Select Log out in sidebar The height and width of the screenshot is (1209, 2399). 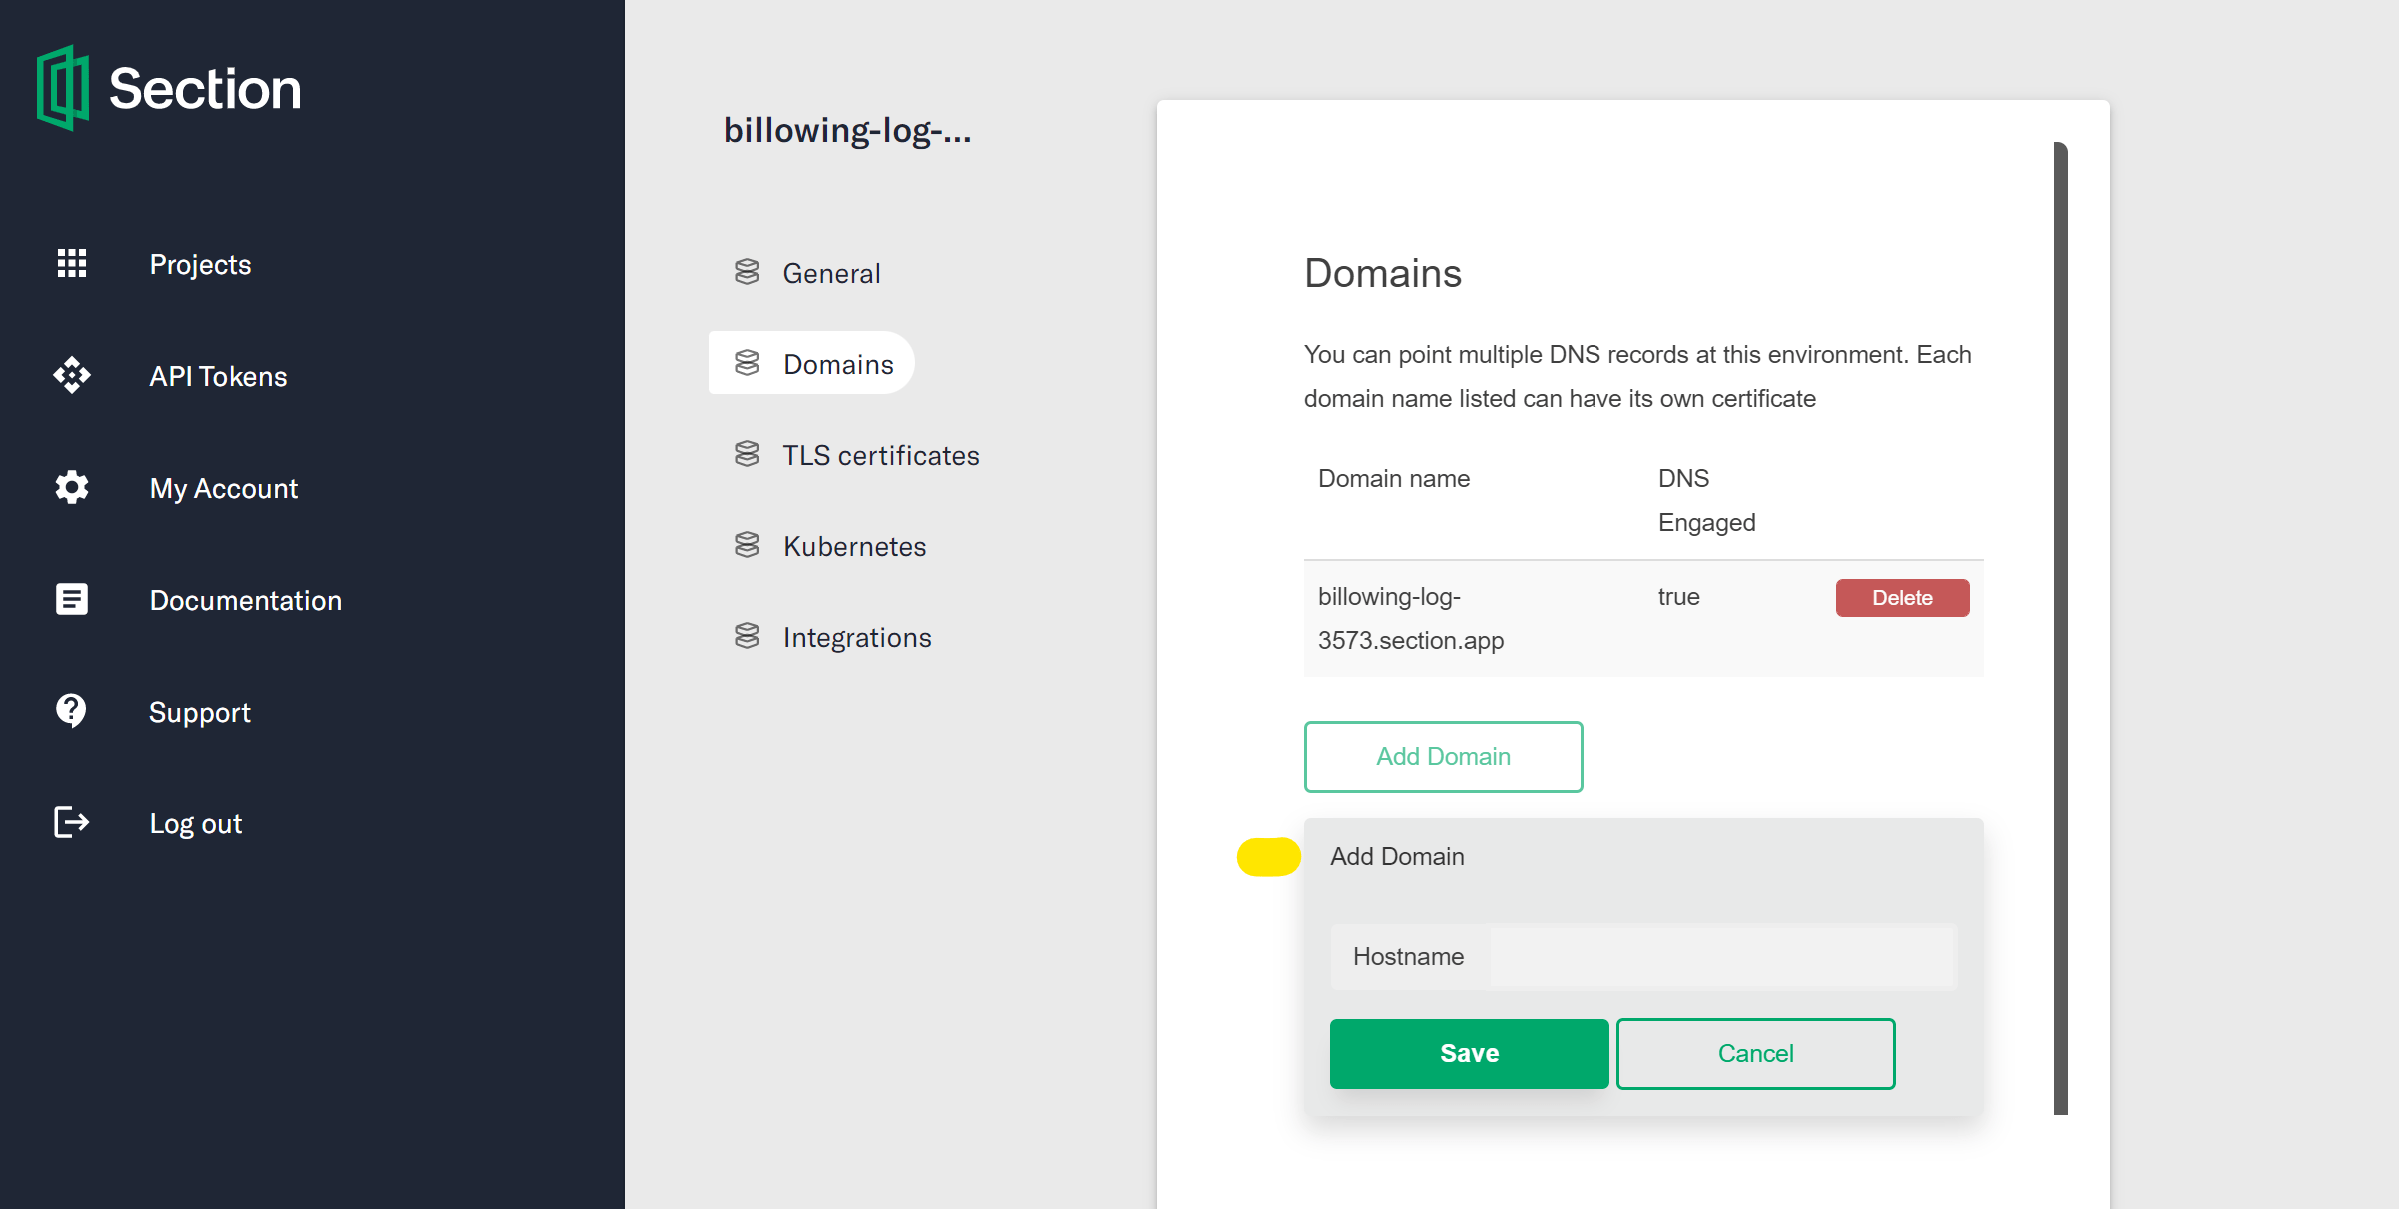[x=196, y=823]
